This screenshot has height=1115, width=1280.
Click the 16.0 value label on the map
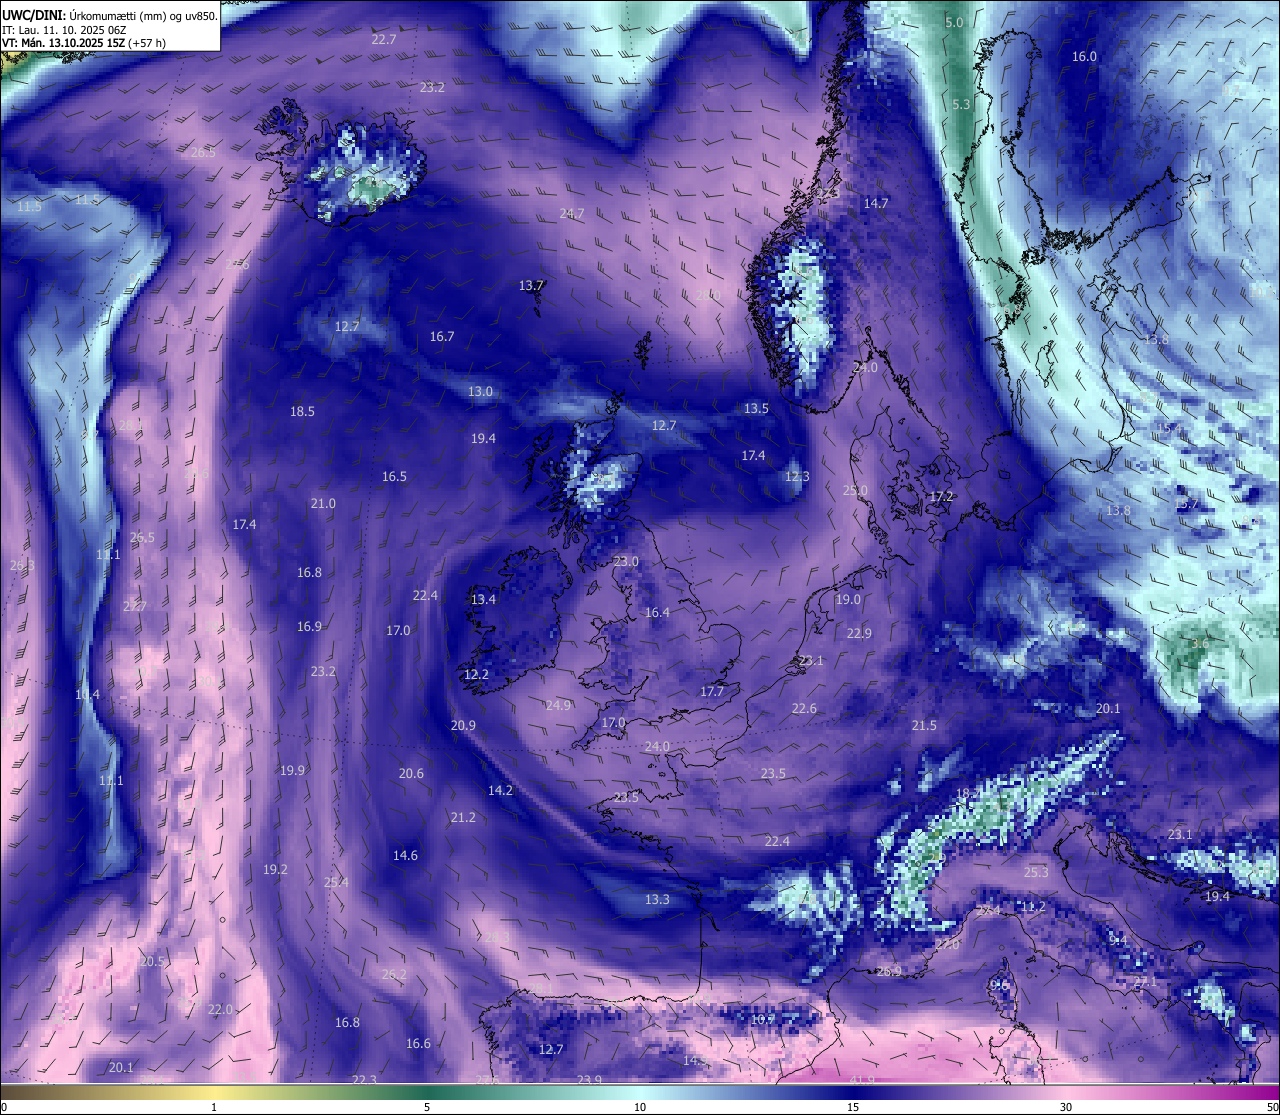click(1084, 57)
